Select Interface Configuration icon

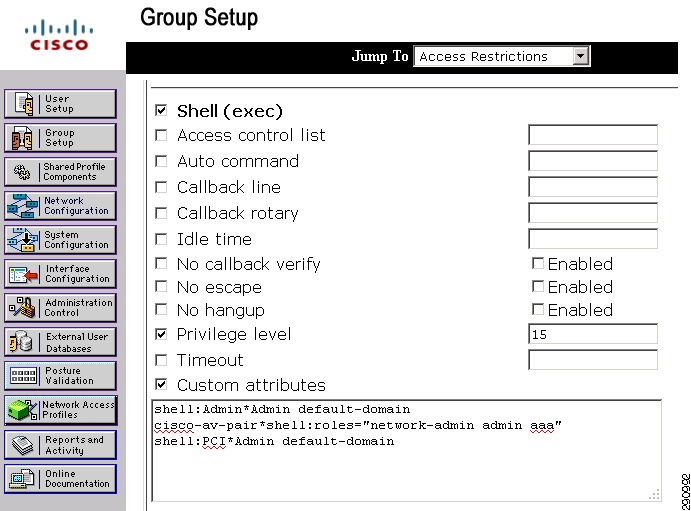pyautogui.click(x=23, y=274)
